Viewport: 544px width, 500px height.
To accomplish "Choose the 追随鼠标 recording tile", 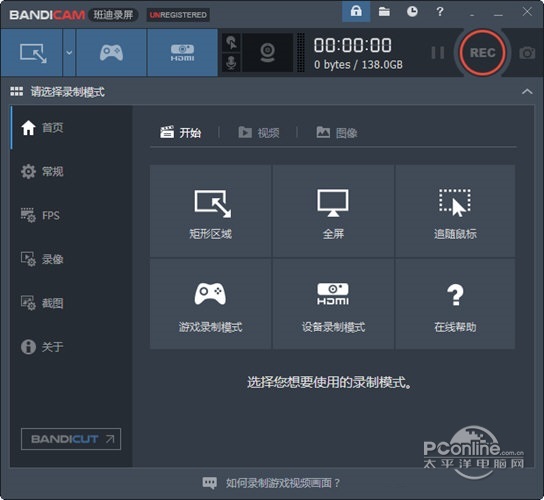I will [455, 211].
